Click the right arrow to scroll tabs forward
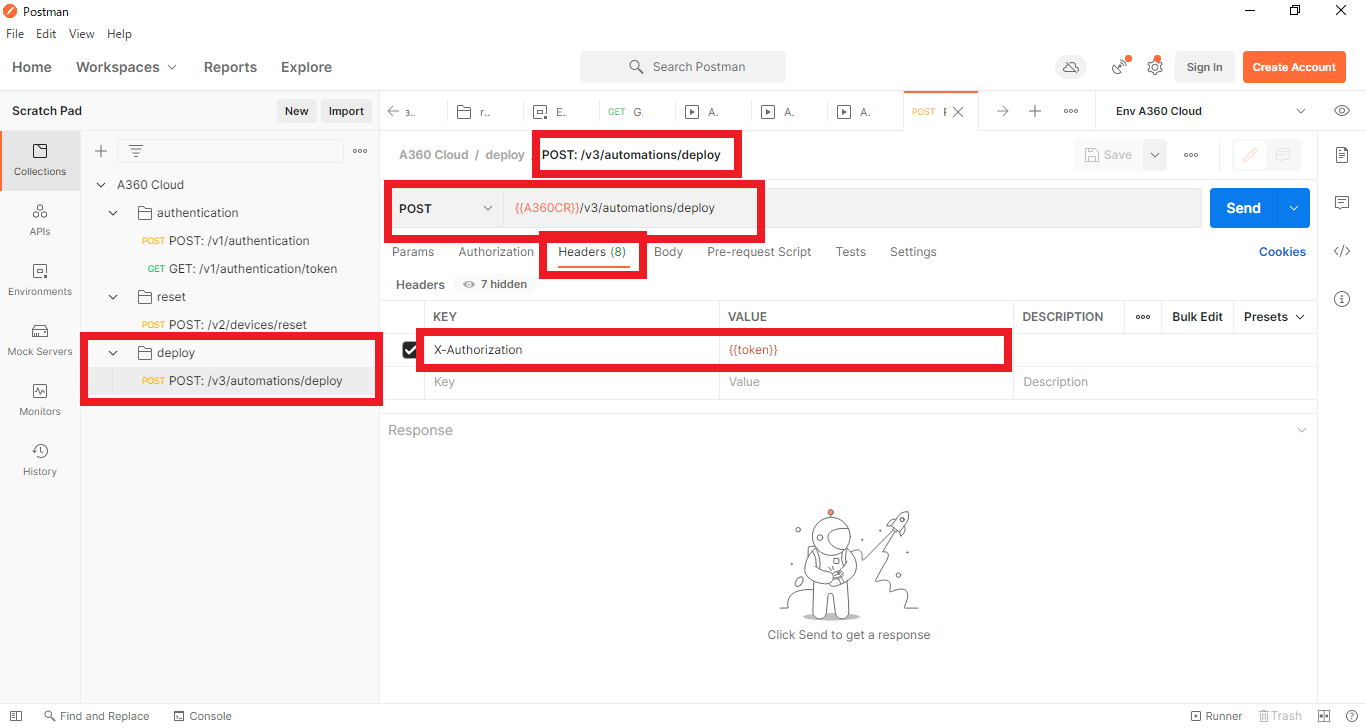 pos(1002,111)
